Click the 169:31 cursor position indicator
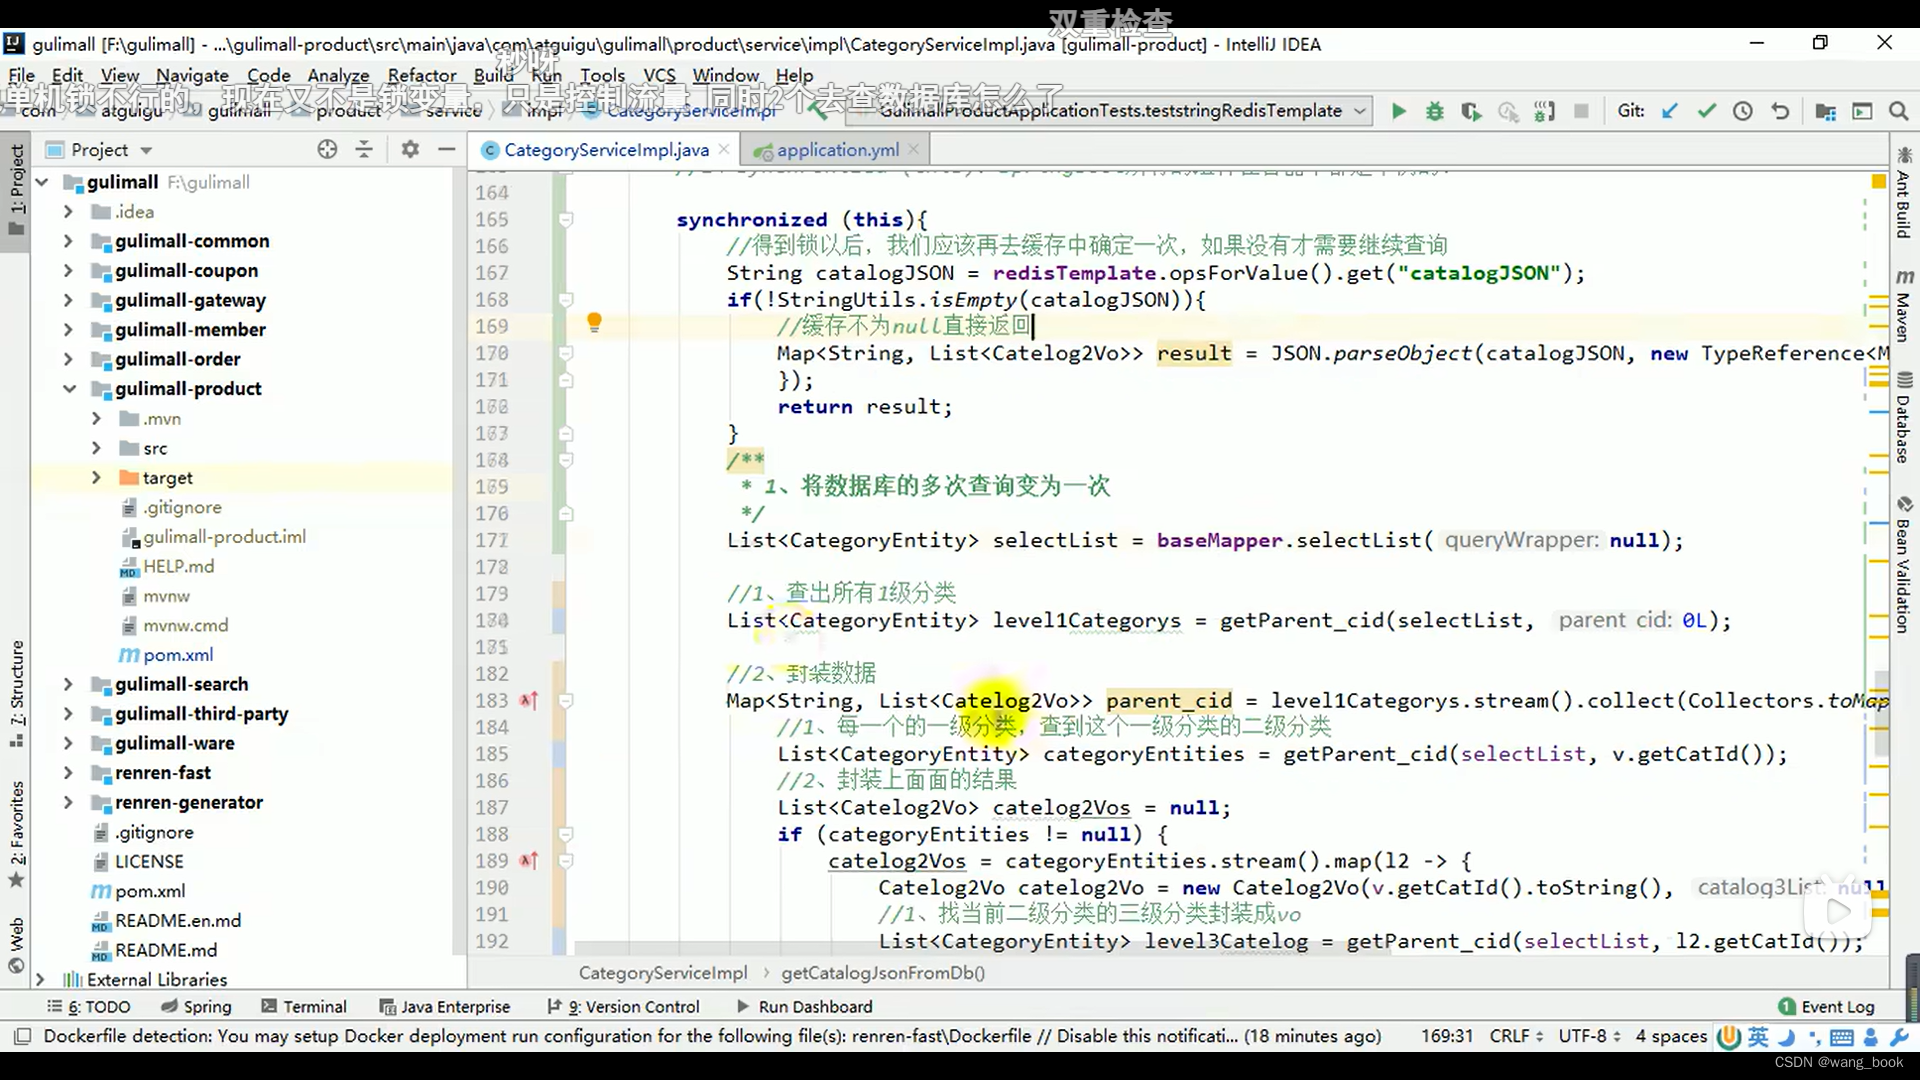1920x1080 pixels. pyautogui.click(x=1447, y=1036)
